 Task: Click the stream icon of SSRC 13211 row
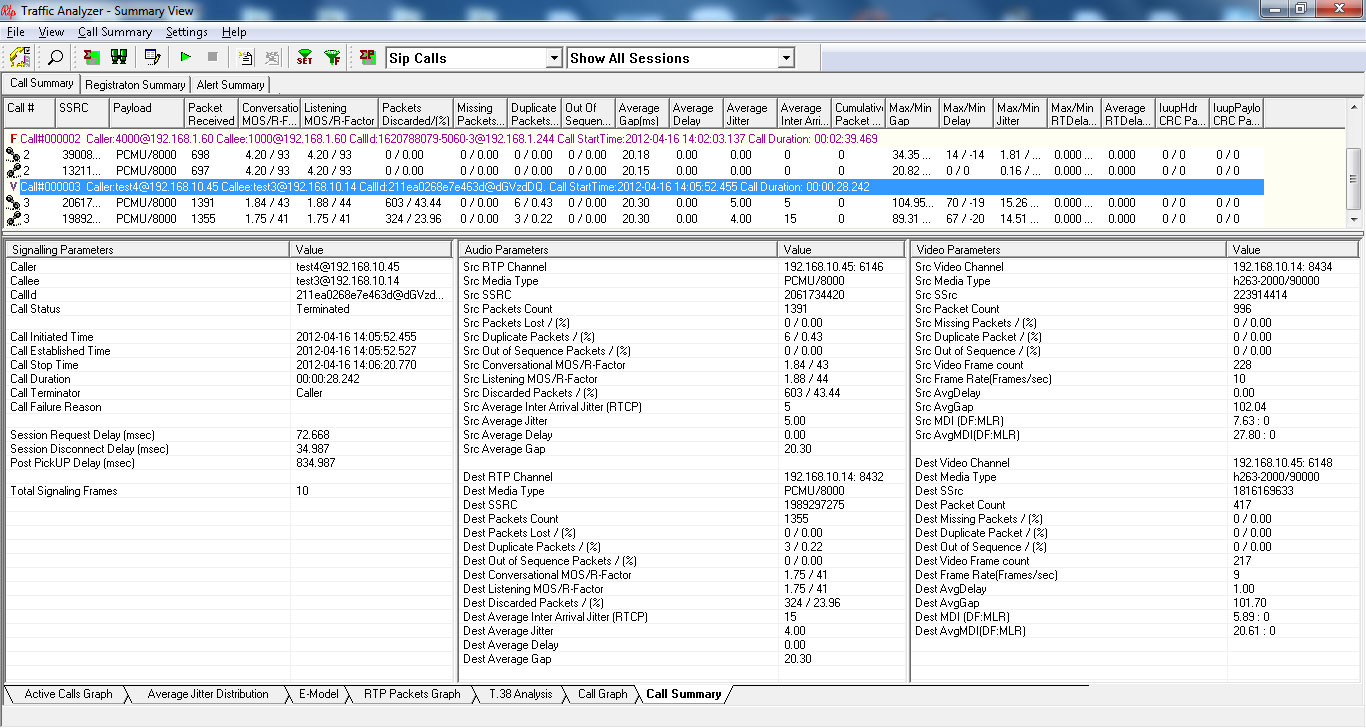pyautogui.click(x=13, y=171)
